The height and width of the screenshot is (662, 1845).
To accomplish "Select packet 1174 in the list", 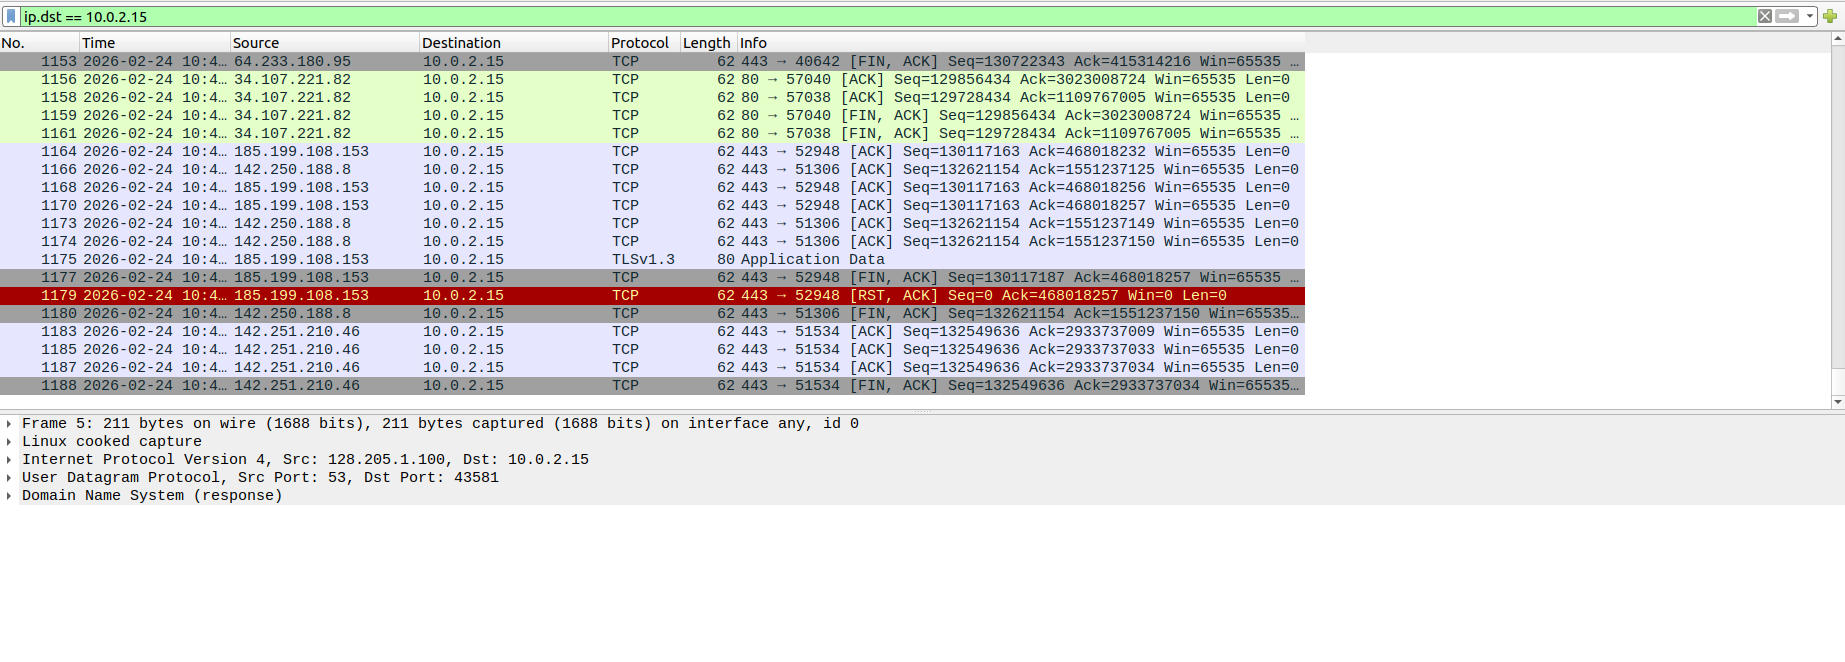I will click(x=652, y=242).
